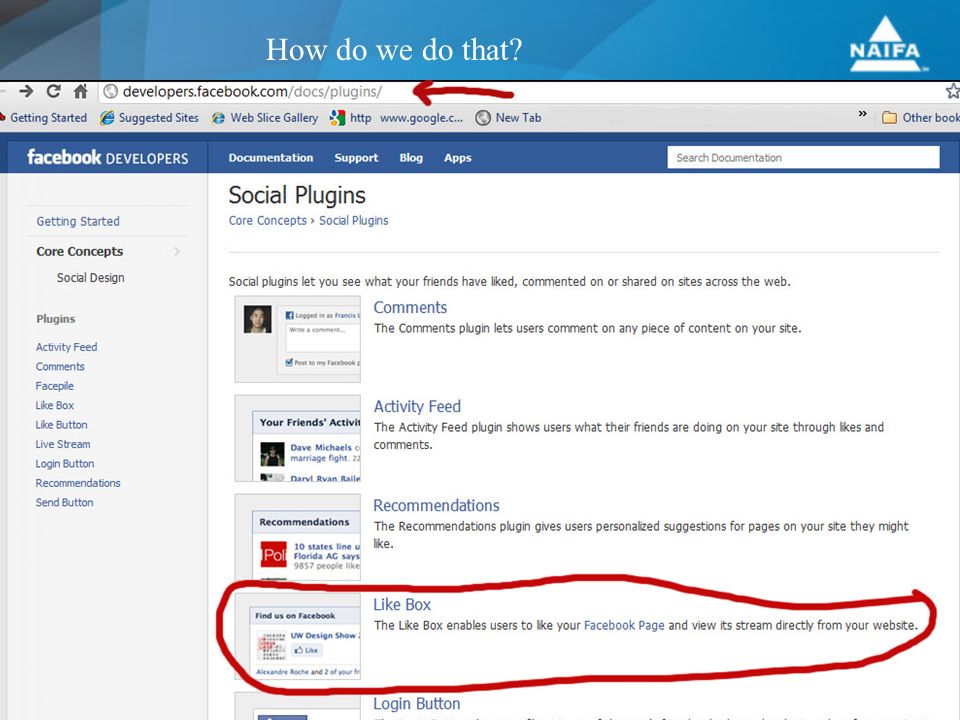
Task: Click the Like Box preview thumbnail
Action: [298, 637]
